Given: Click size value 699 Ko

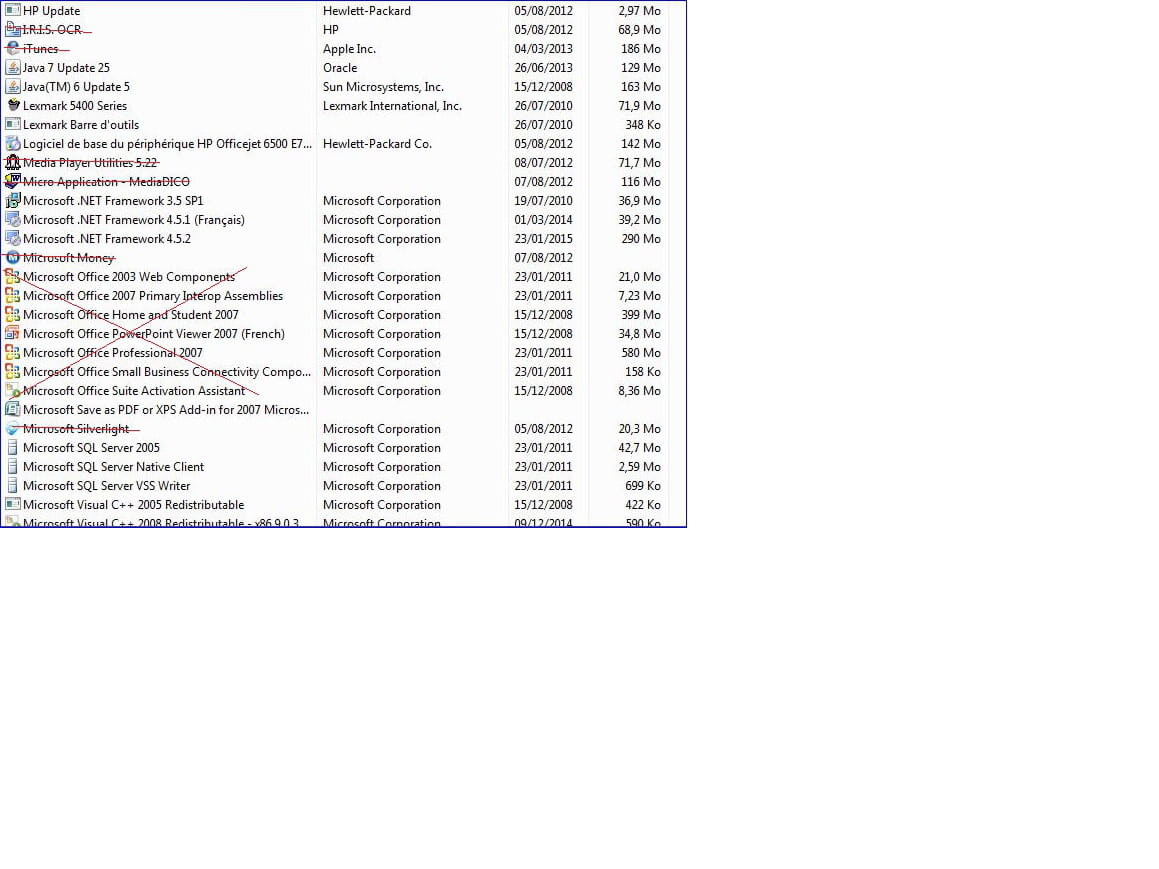Looking at the screenshot, I should (x=643, y=485).
